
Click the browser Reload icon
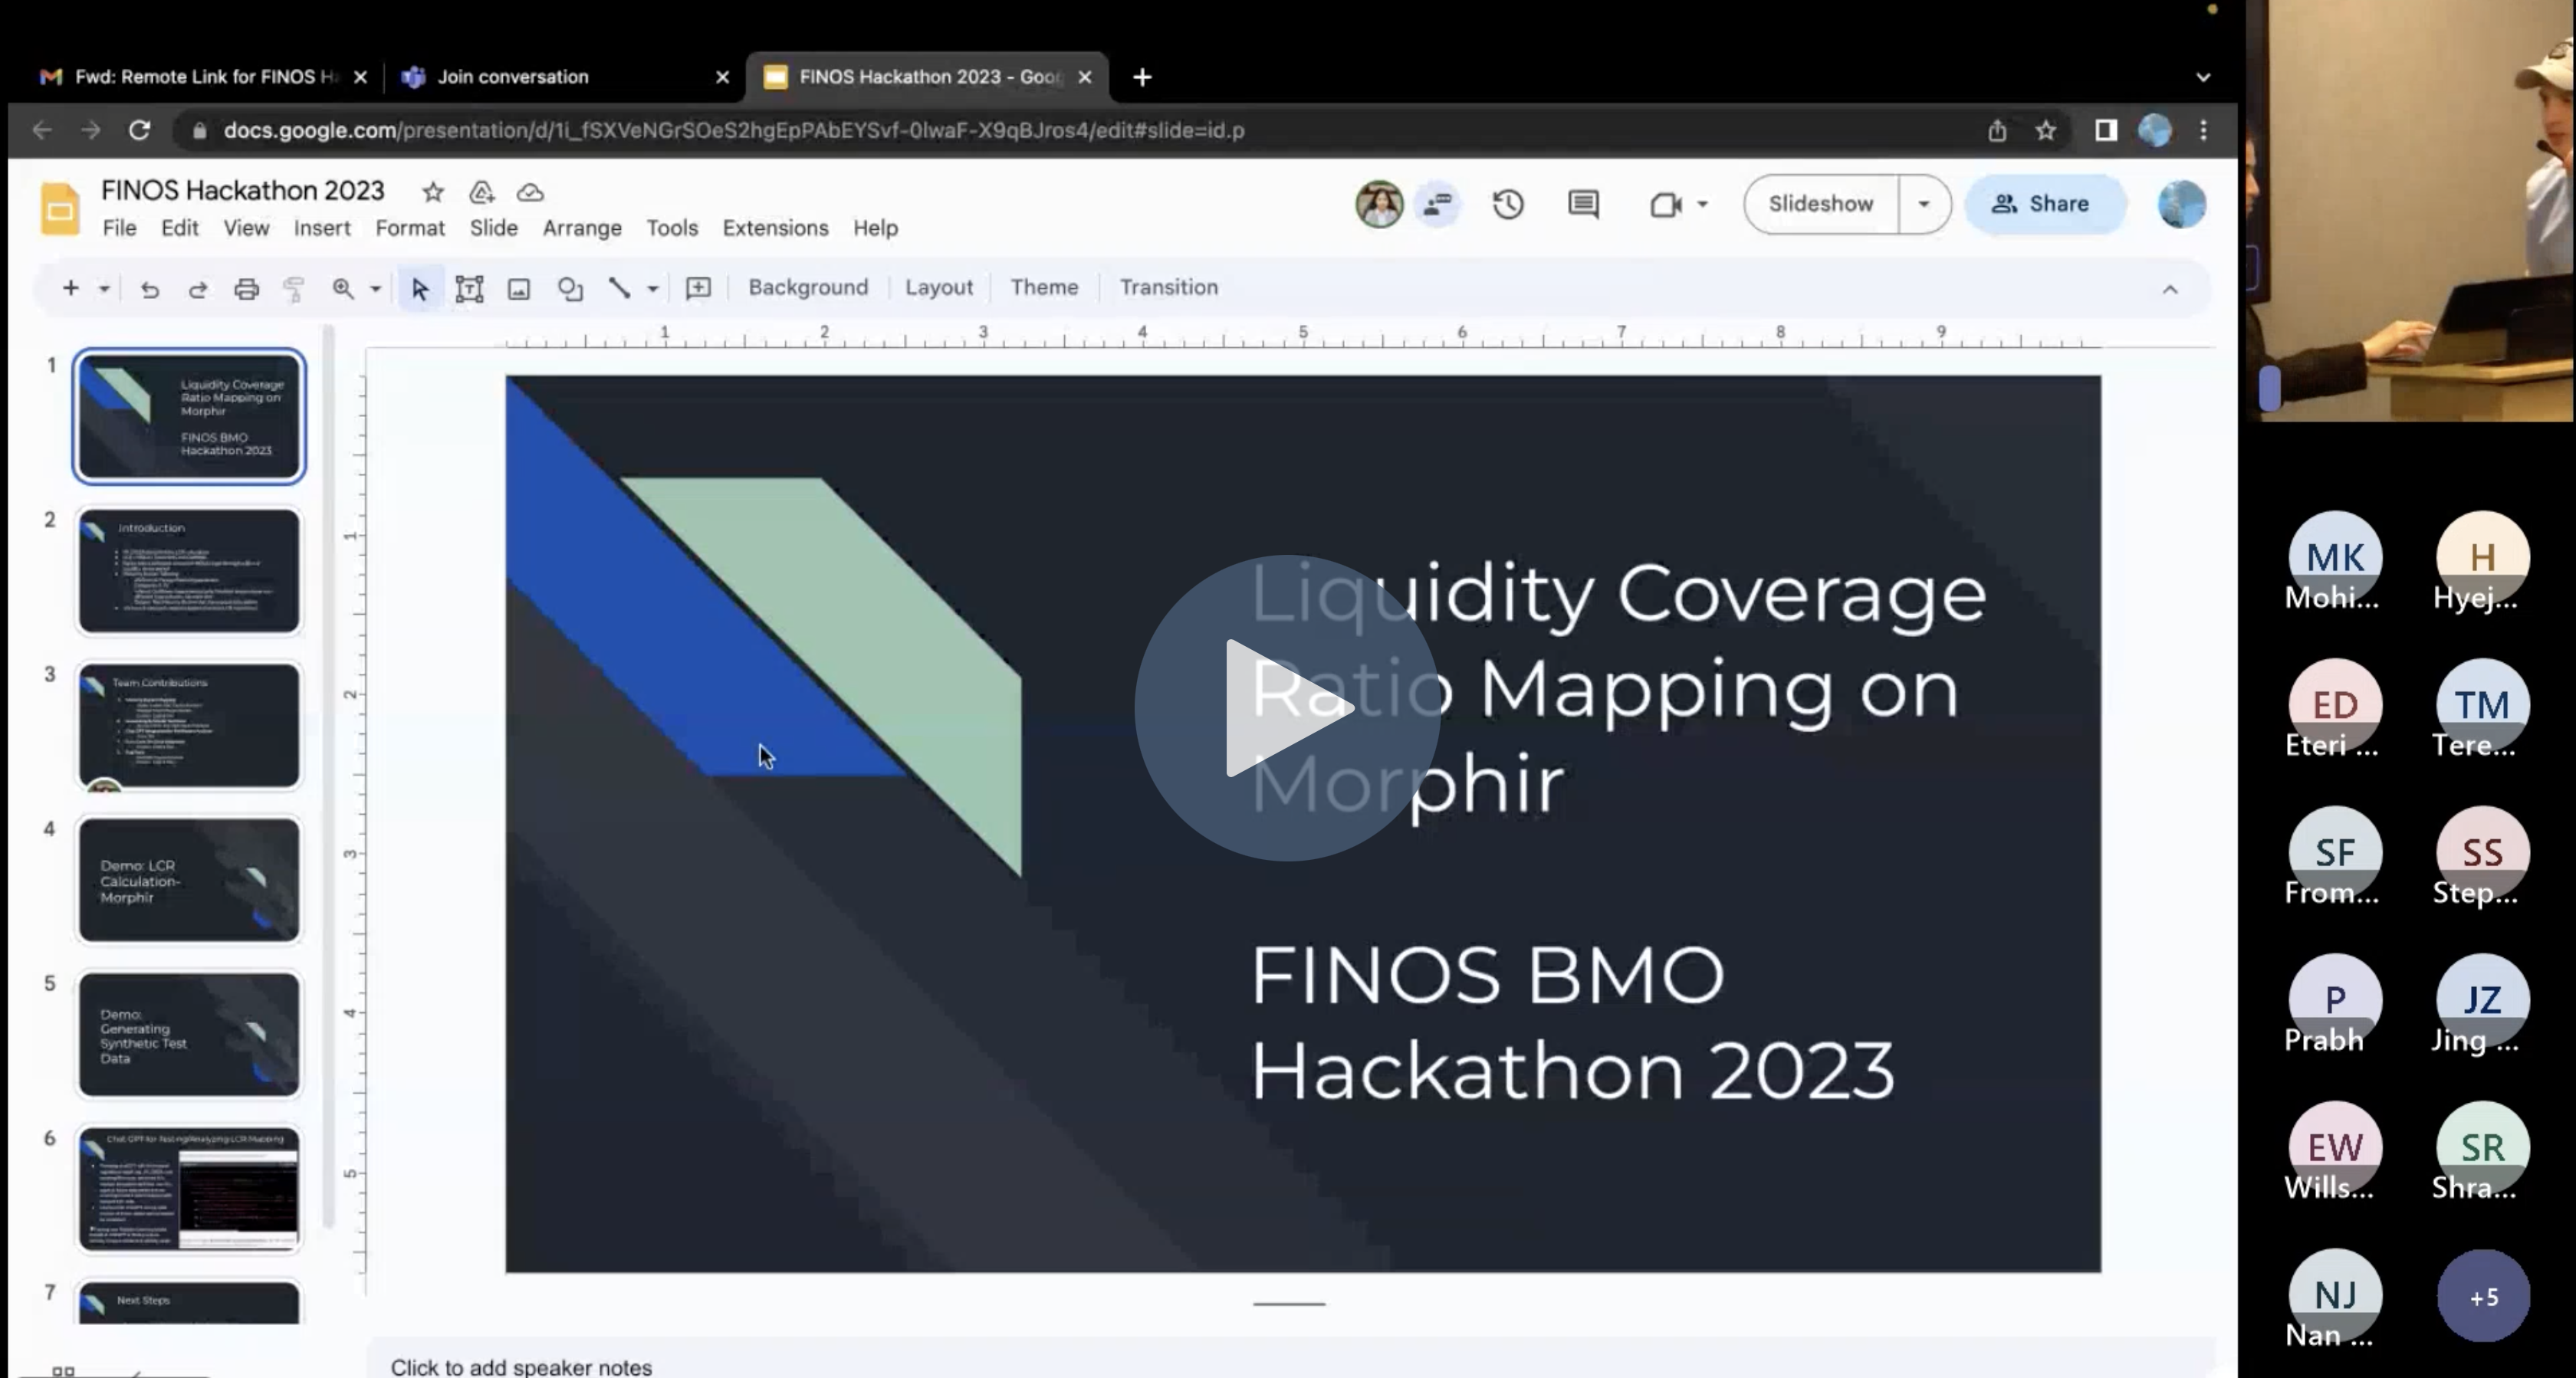140,130
